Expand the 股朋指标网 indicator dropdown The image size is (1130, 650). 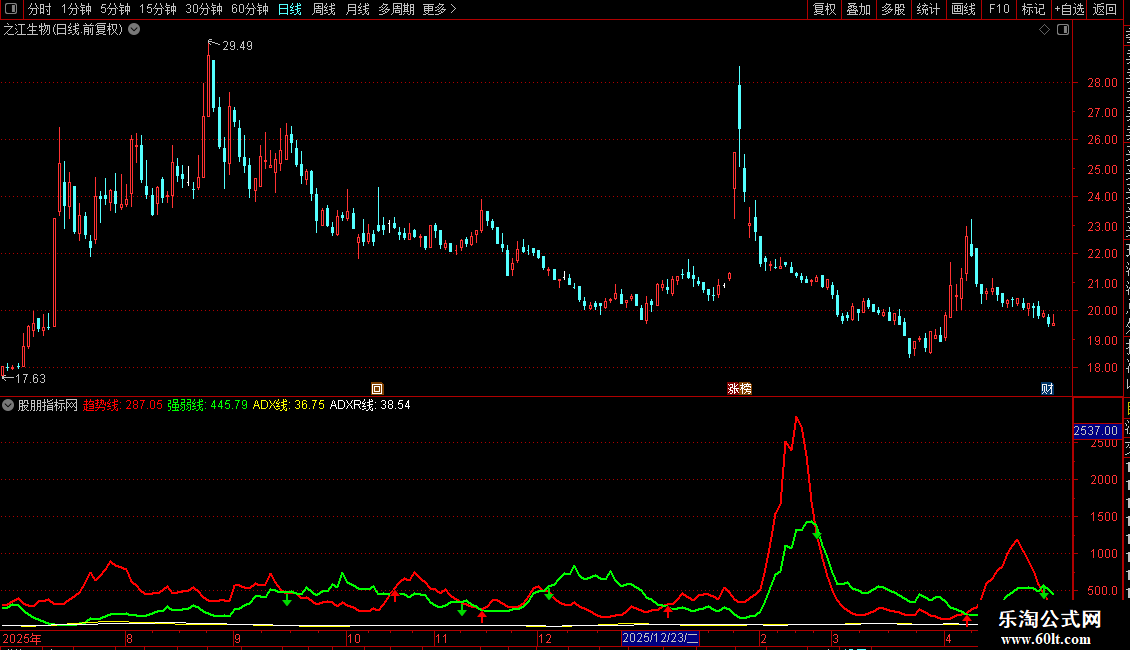8,405
